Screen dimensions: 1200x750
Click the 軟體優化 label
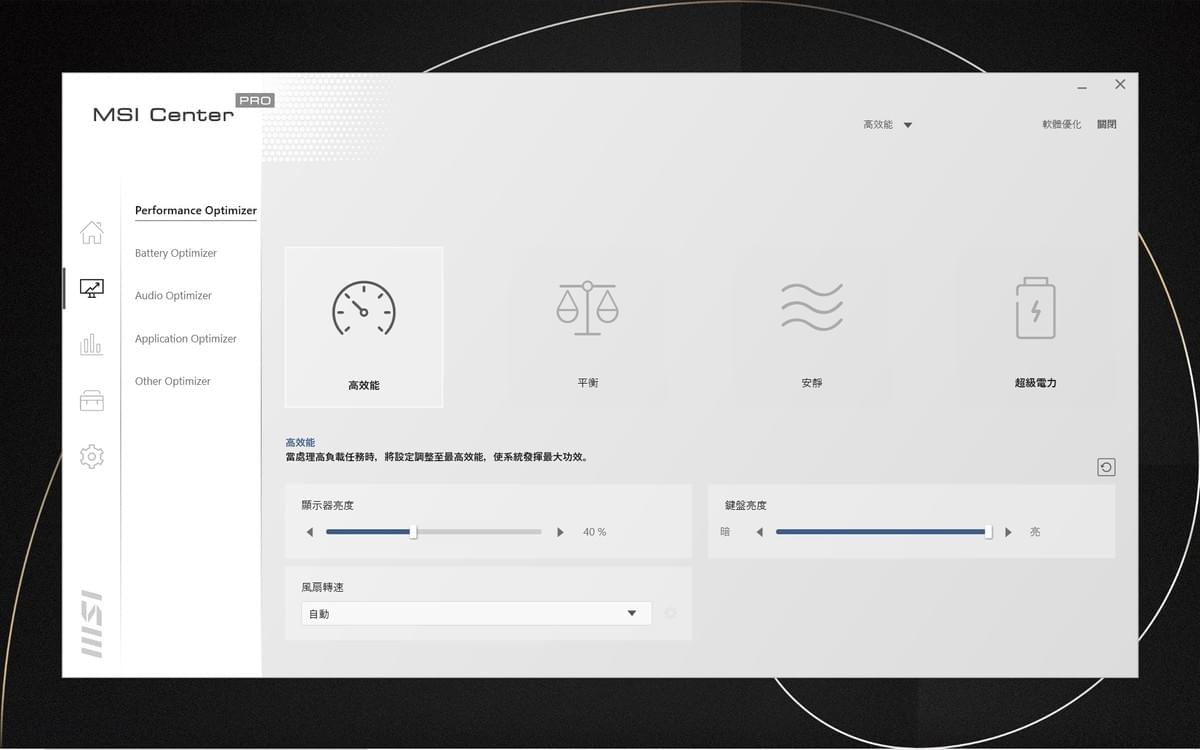tap(1062, 125)
